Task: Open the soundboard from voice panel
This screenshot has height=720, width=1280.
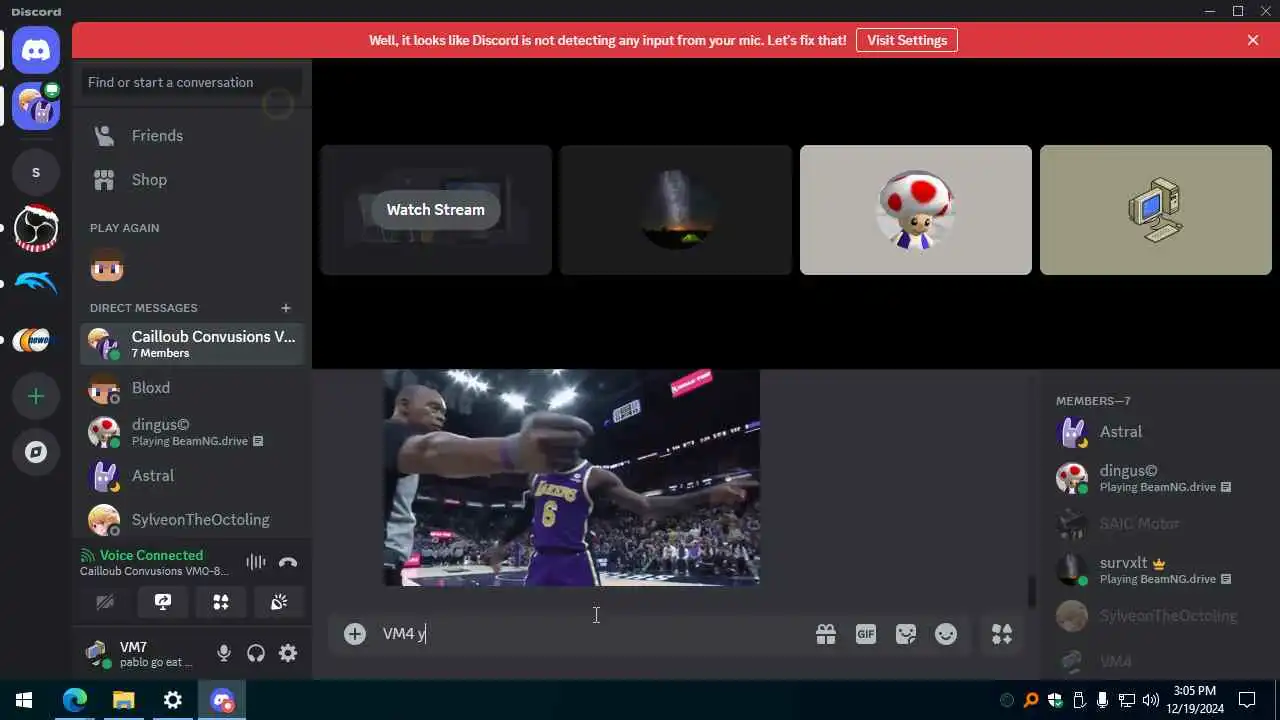Action: pyautogui.click(x=279, y=602)
